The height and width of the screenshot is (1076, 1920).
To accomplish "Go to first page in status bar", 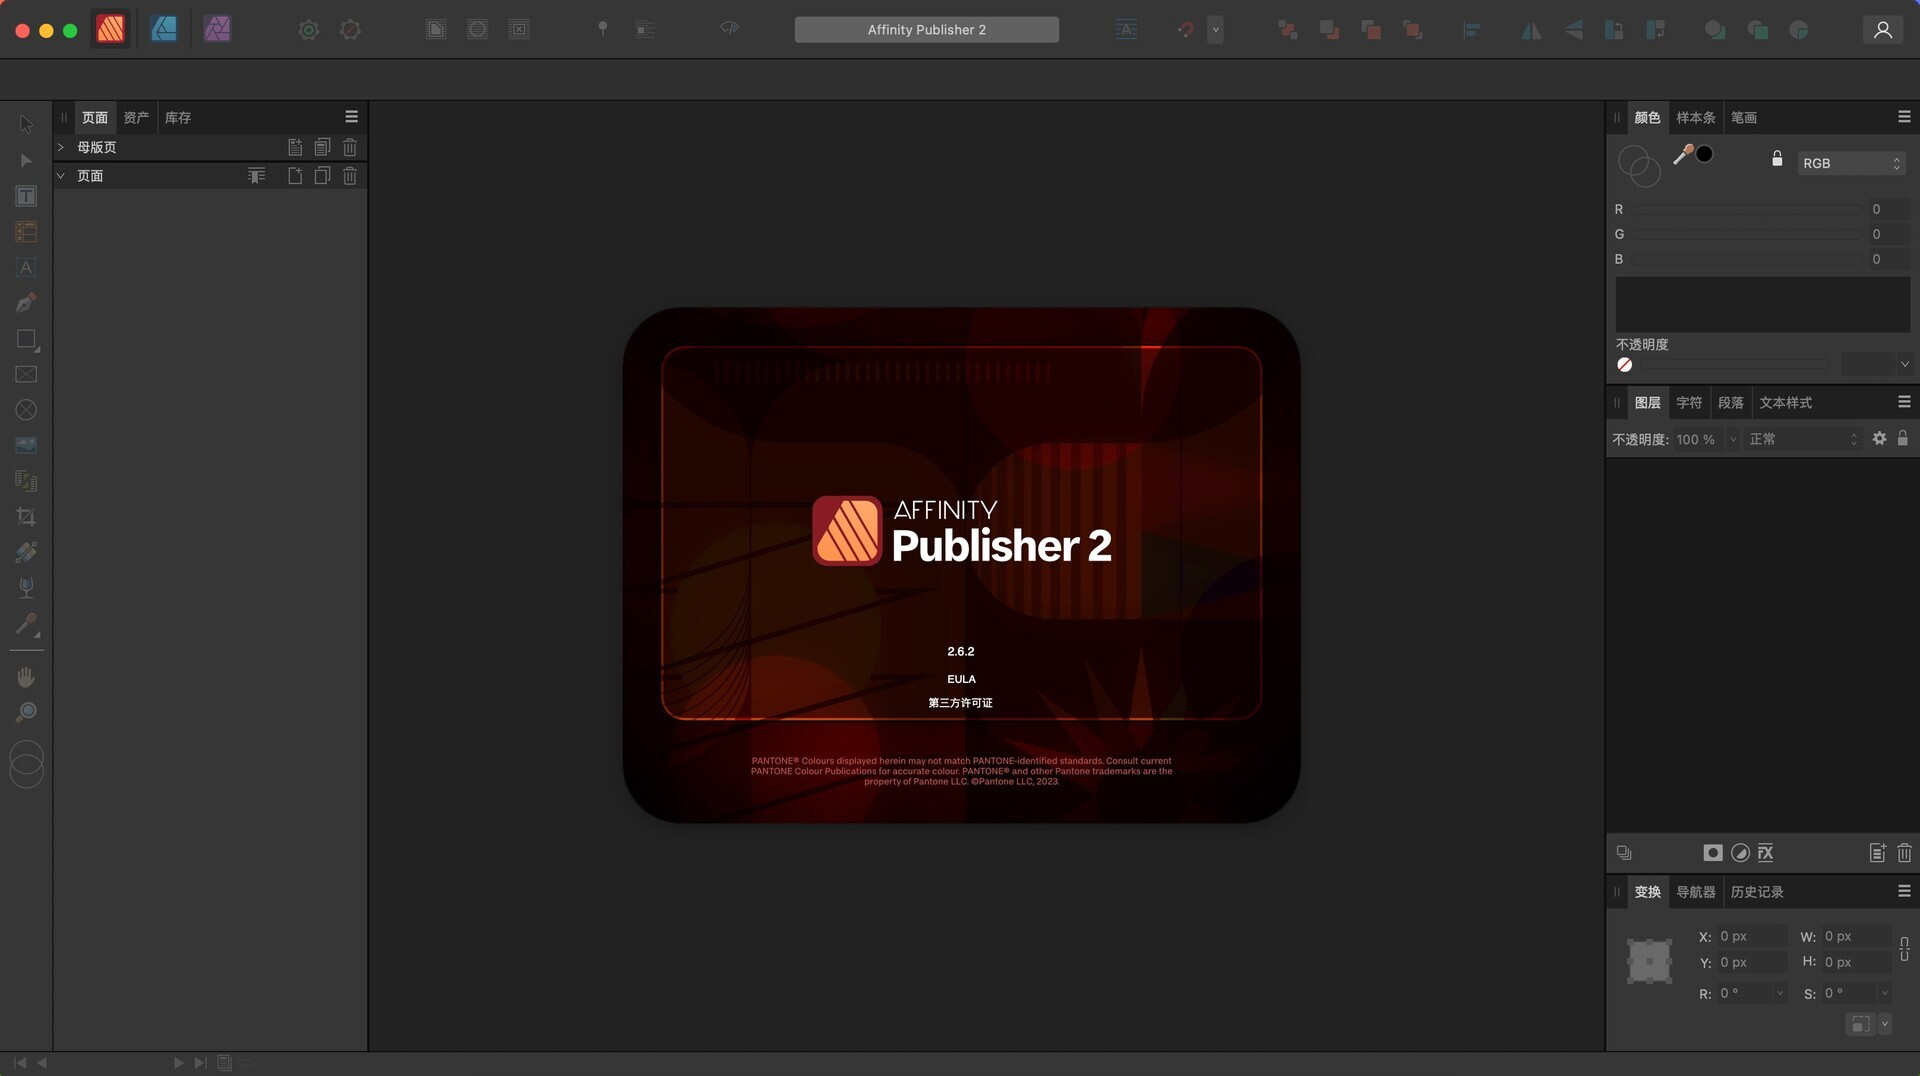I will tap(20, 1063).
